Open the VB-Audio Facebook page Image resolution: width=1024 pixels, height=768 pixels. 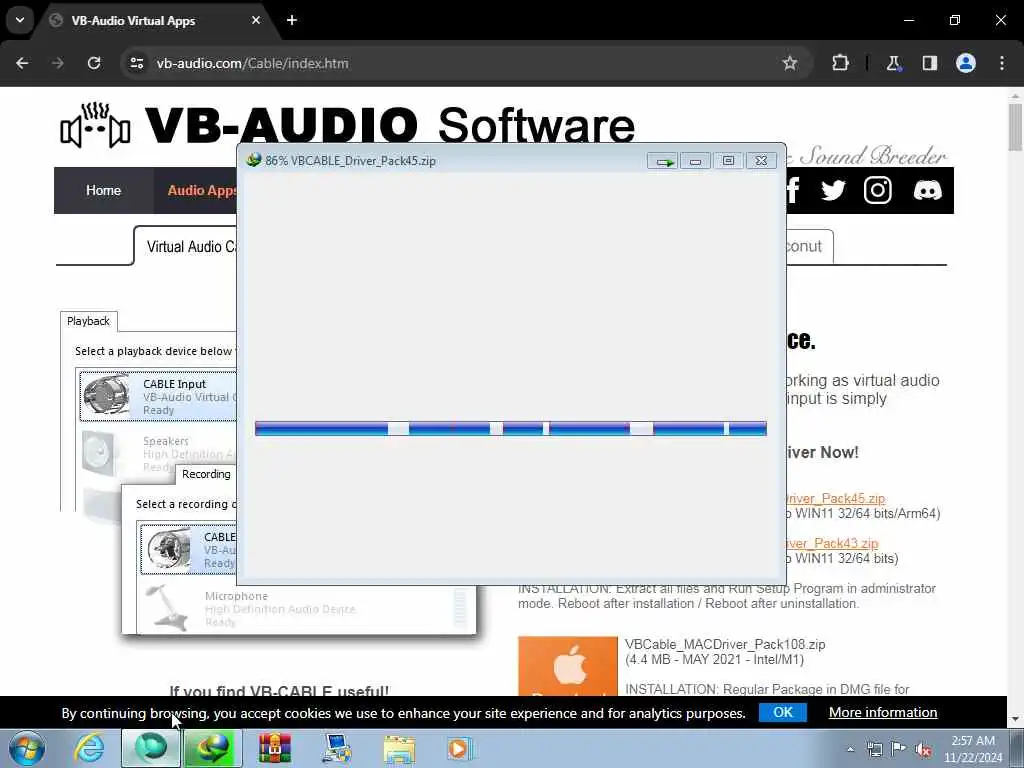pos(793,191)
